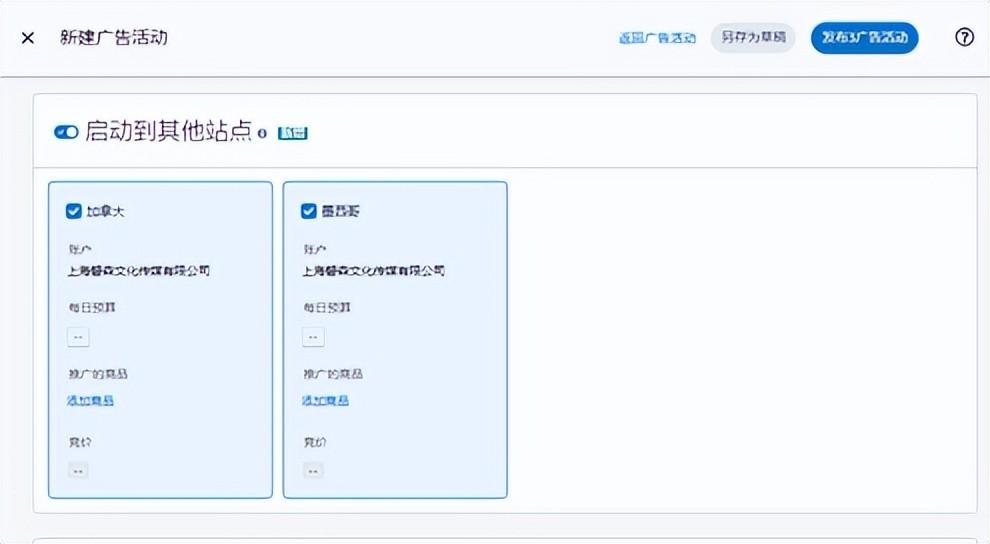Click the 发布3广告活动 publish button
990x544 pixels.
(x=864, y=38)
